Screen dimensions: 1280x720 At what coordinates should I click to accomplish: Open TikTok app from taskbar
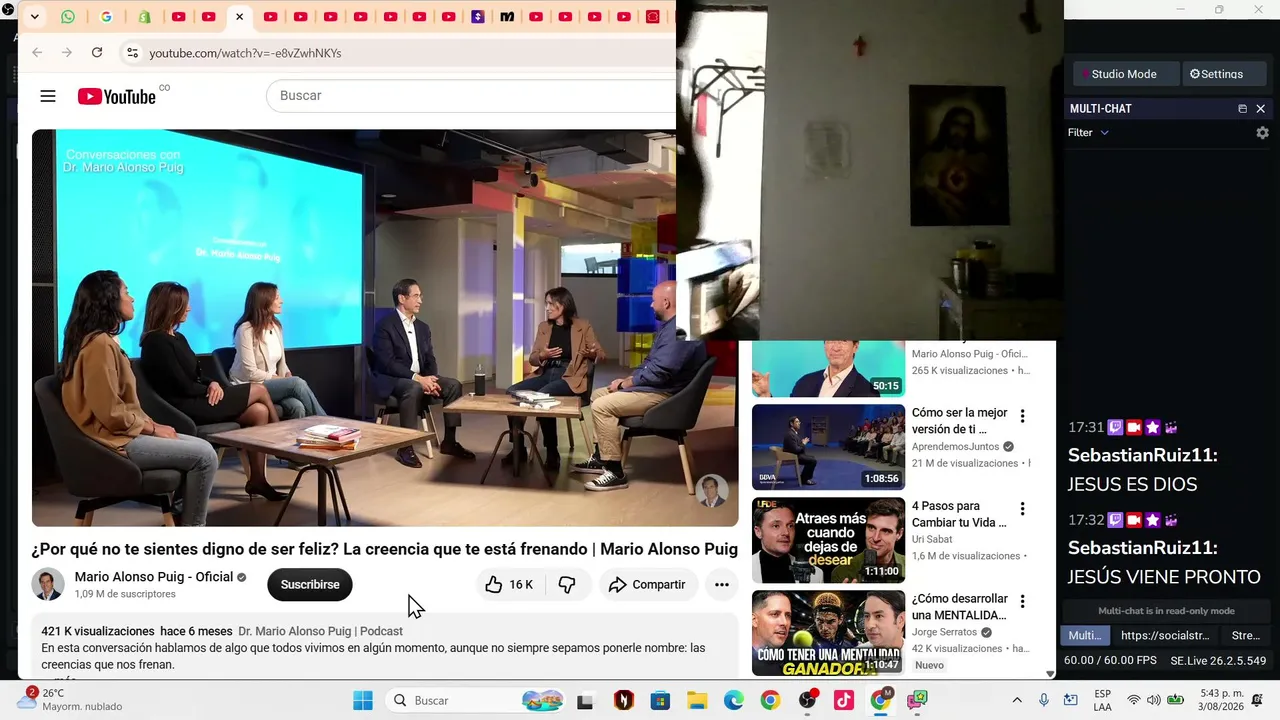coord(843,700)
